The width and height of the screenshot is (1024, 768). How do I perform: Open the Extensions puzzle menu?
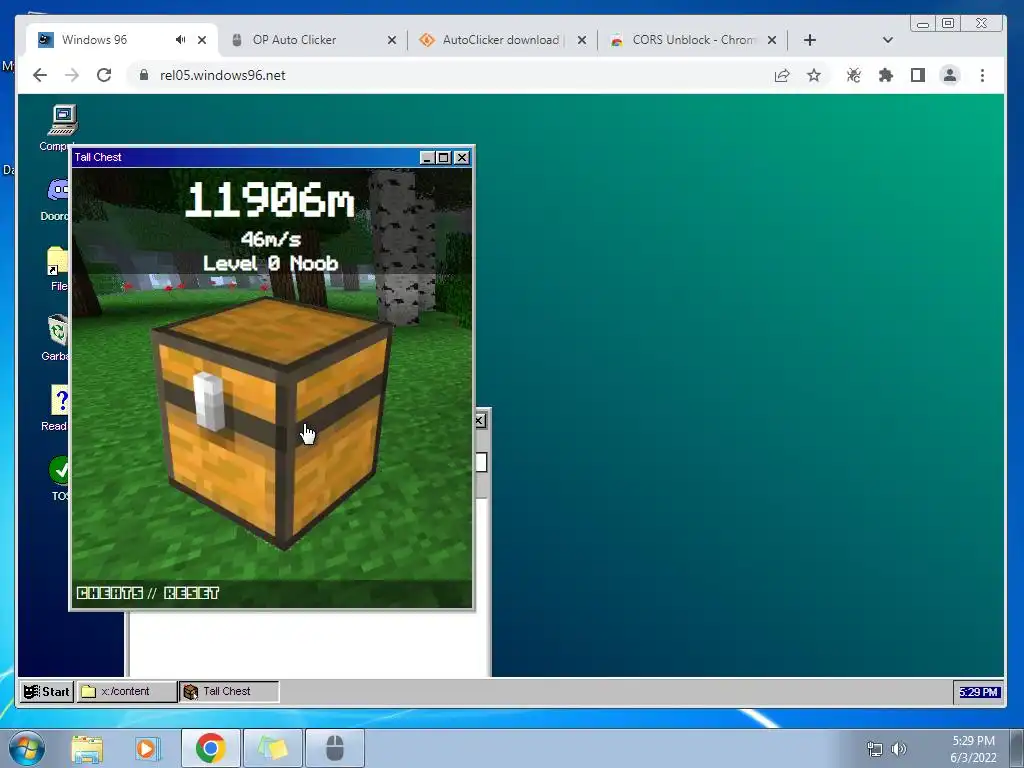(x=886, y=75)
